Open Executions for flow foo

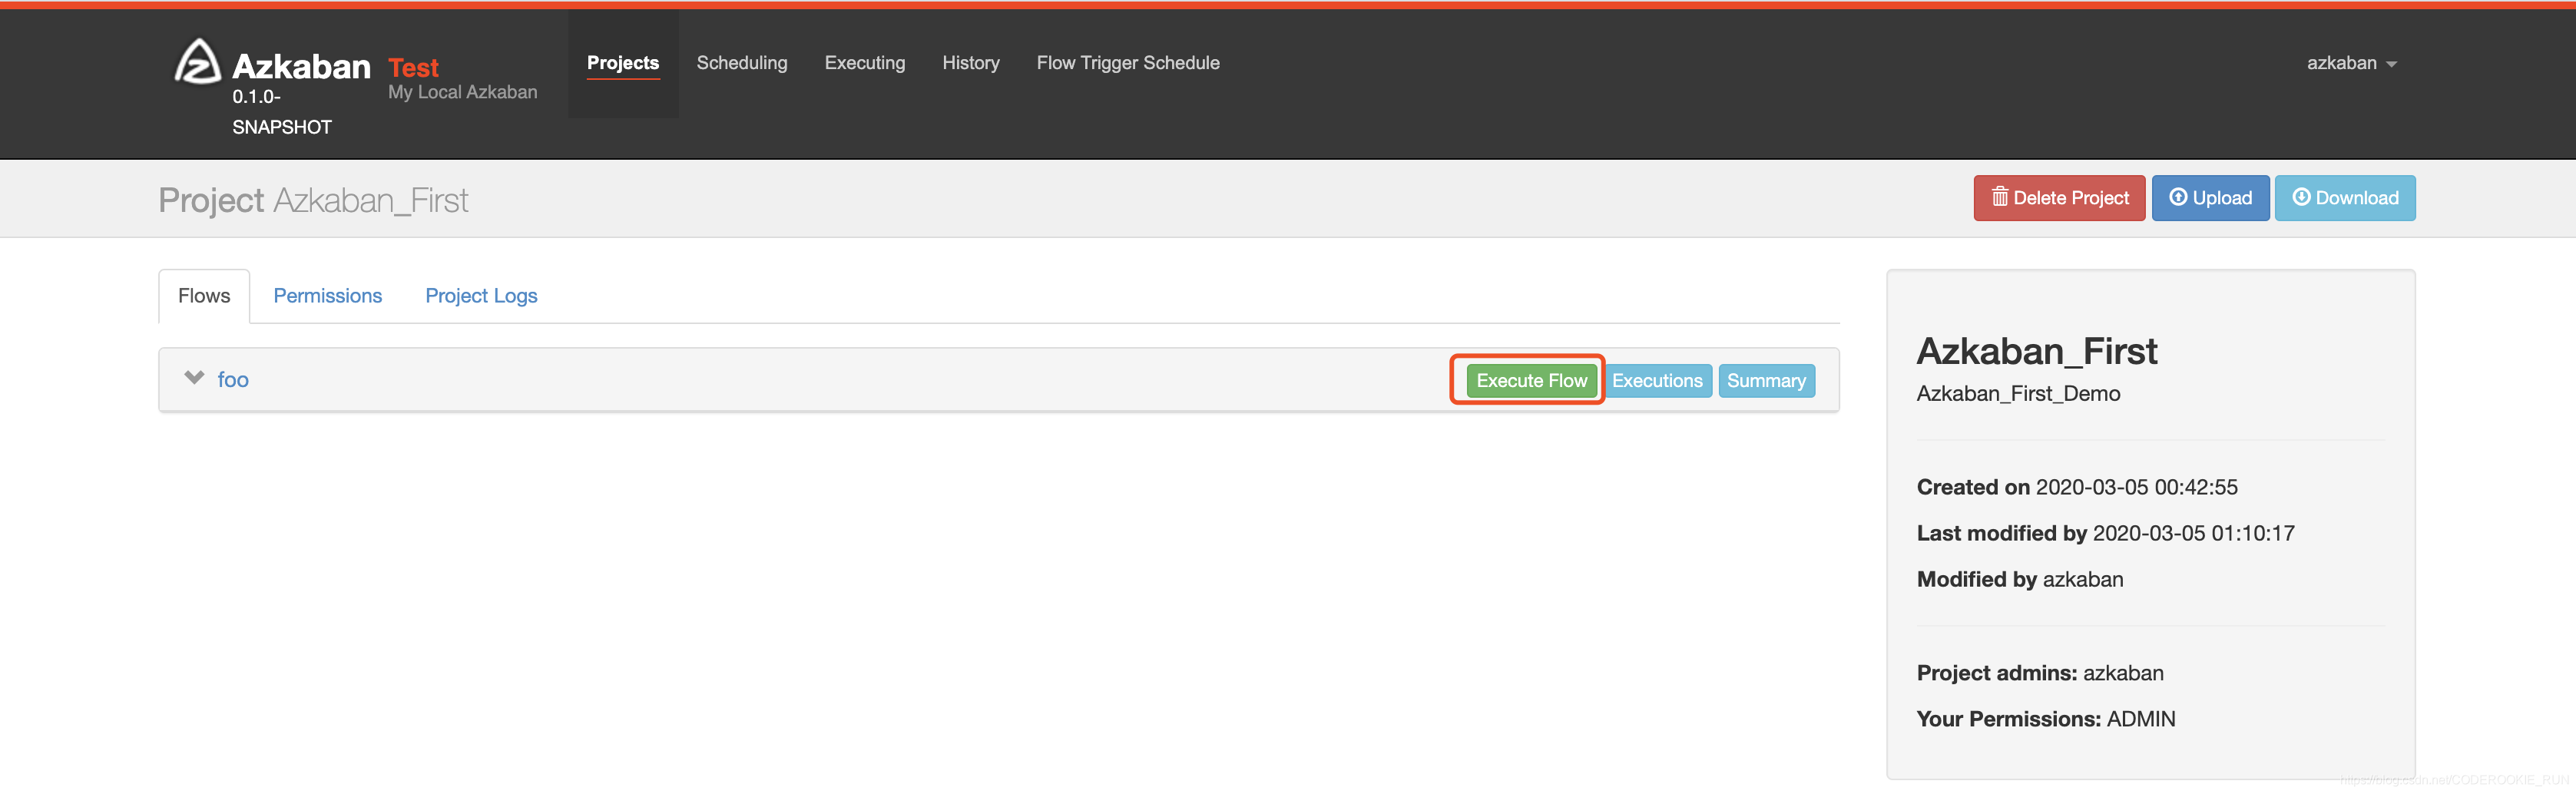(x=1657, y=381)
